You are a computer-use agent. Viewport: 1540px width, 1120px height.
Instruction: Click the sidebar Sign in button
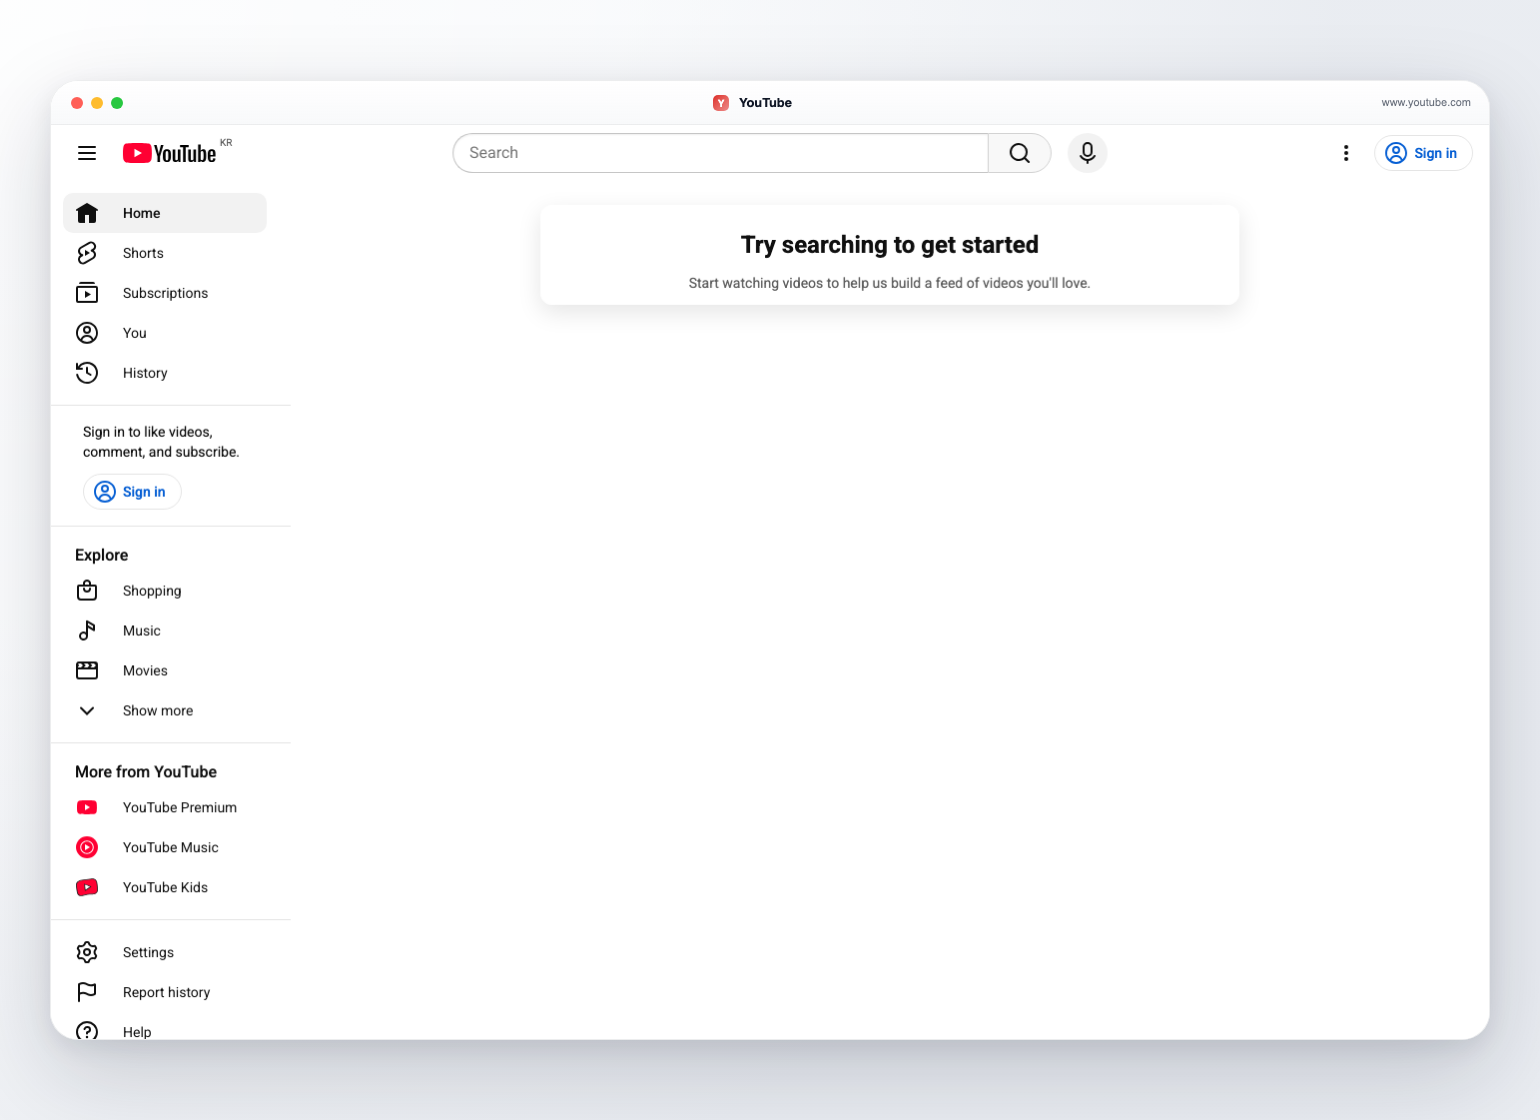tap(132, 492)
